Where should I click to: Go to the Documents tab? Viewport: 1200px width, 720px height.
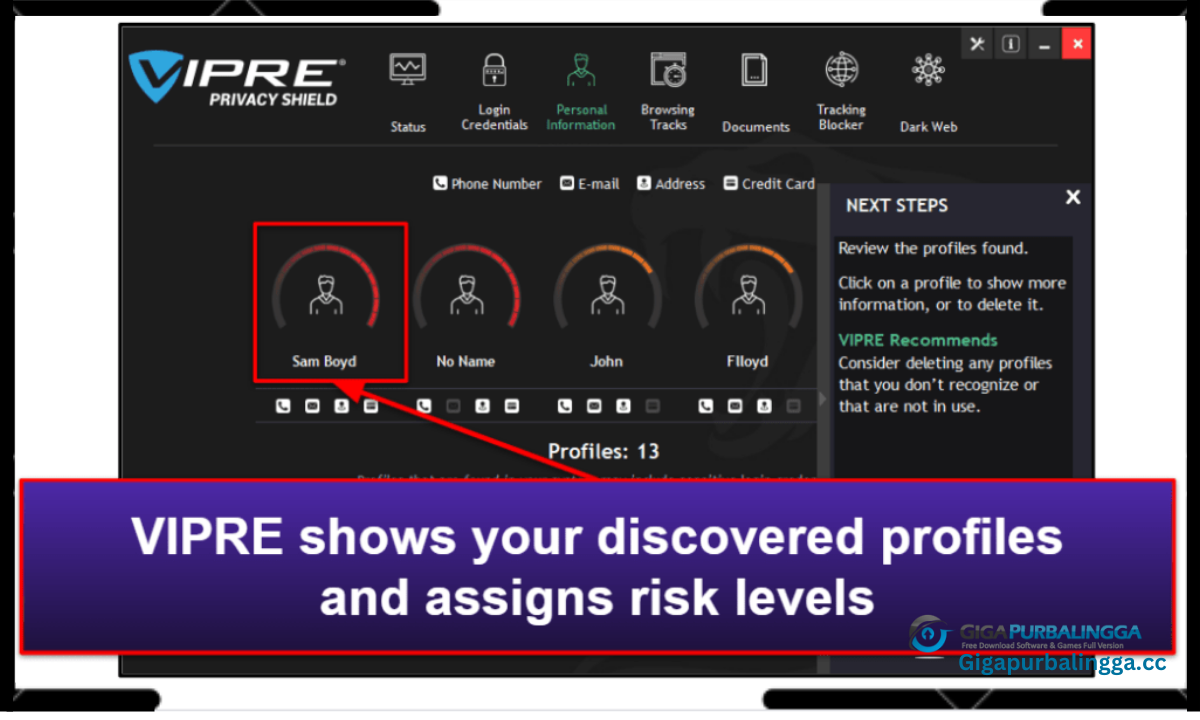click(756, 93)
